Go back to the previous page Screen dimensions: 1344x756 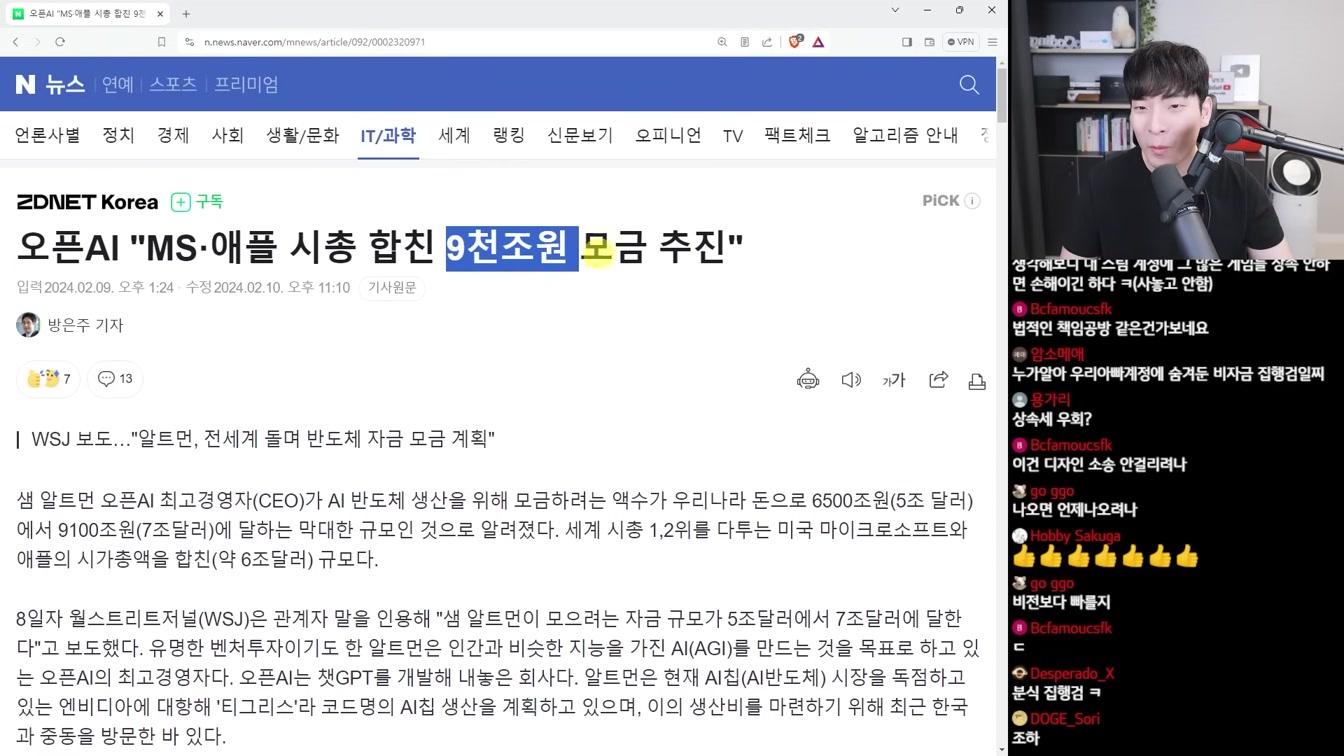15,42
